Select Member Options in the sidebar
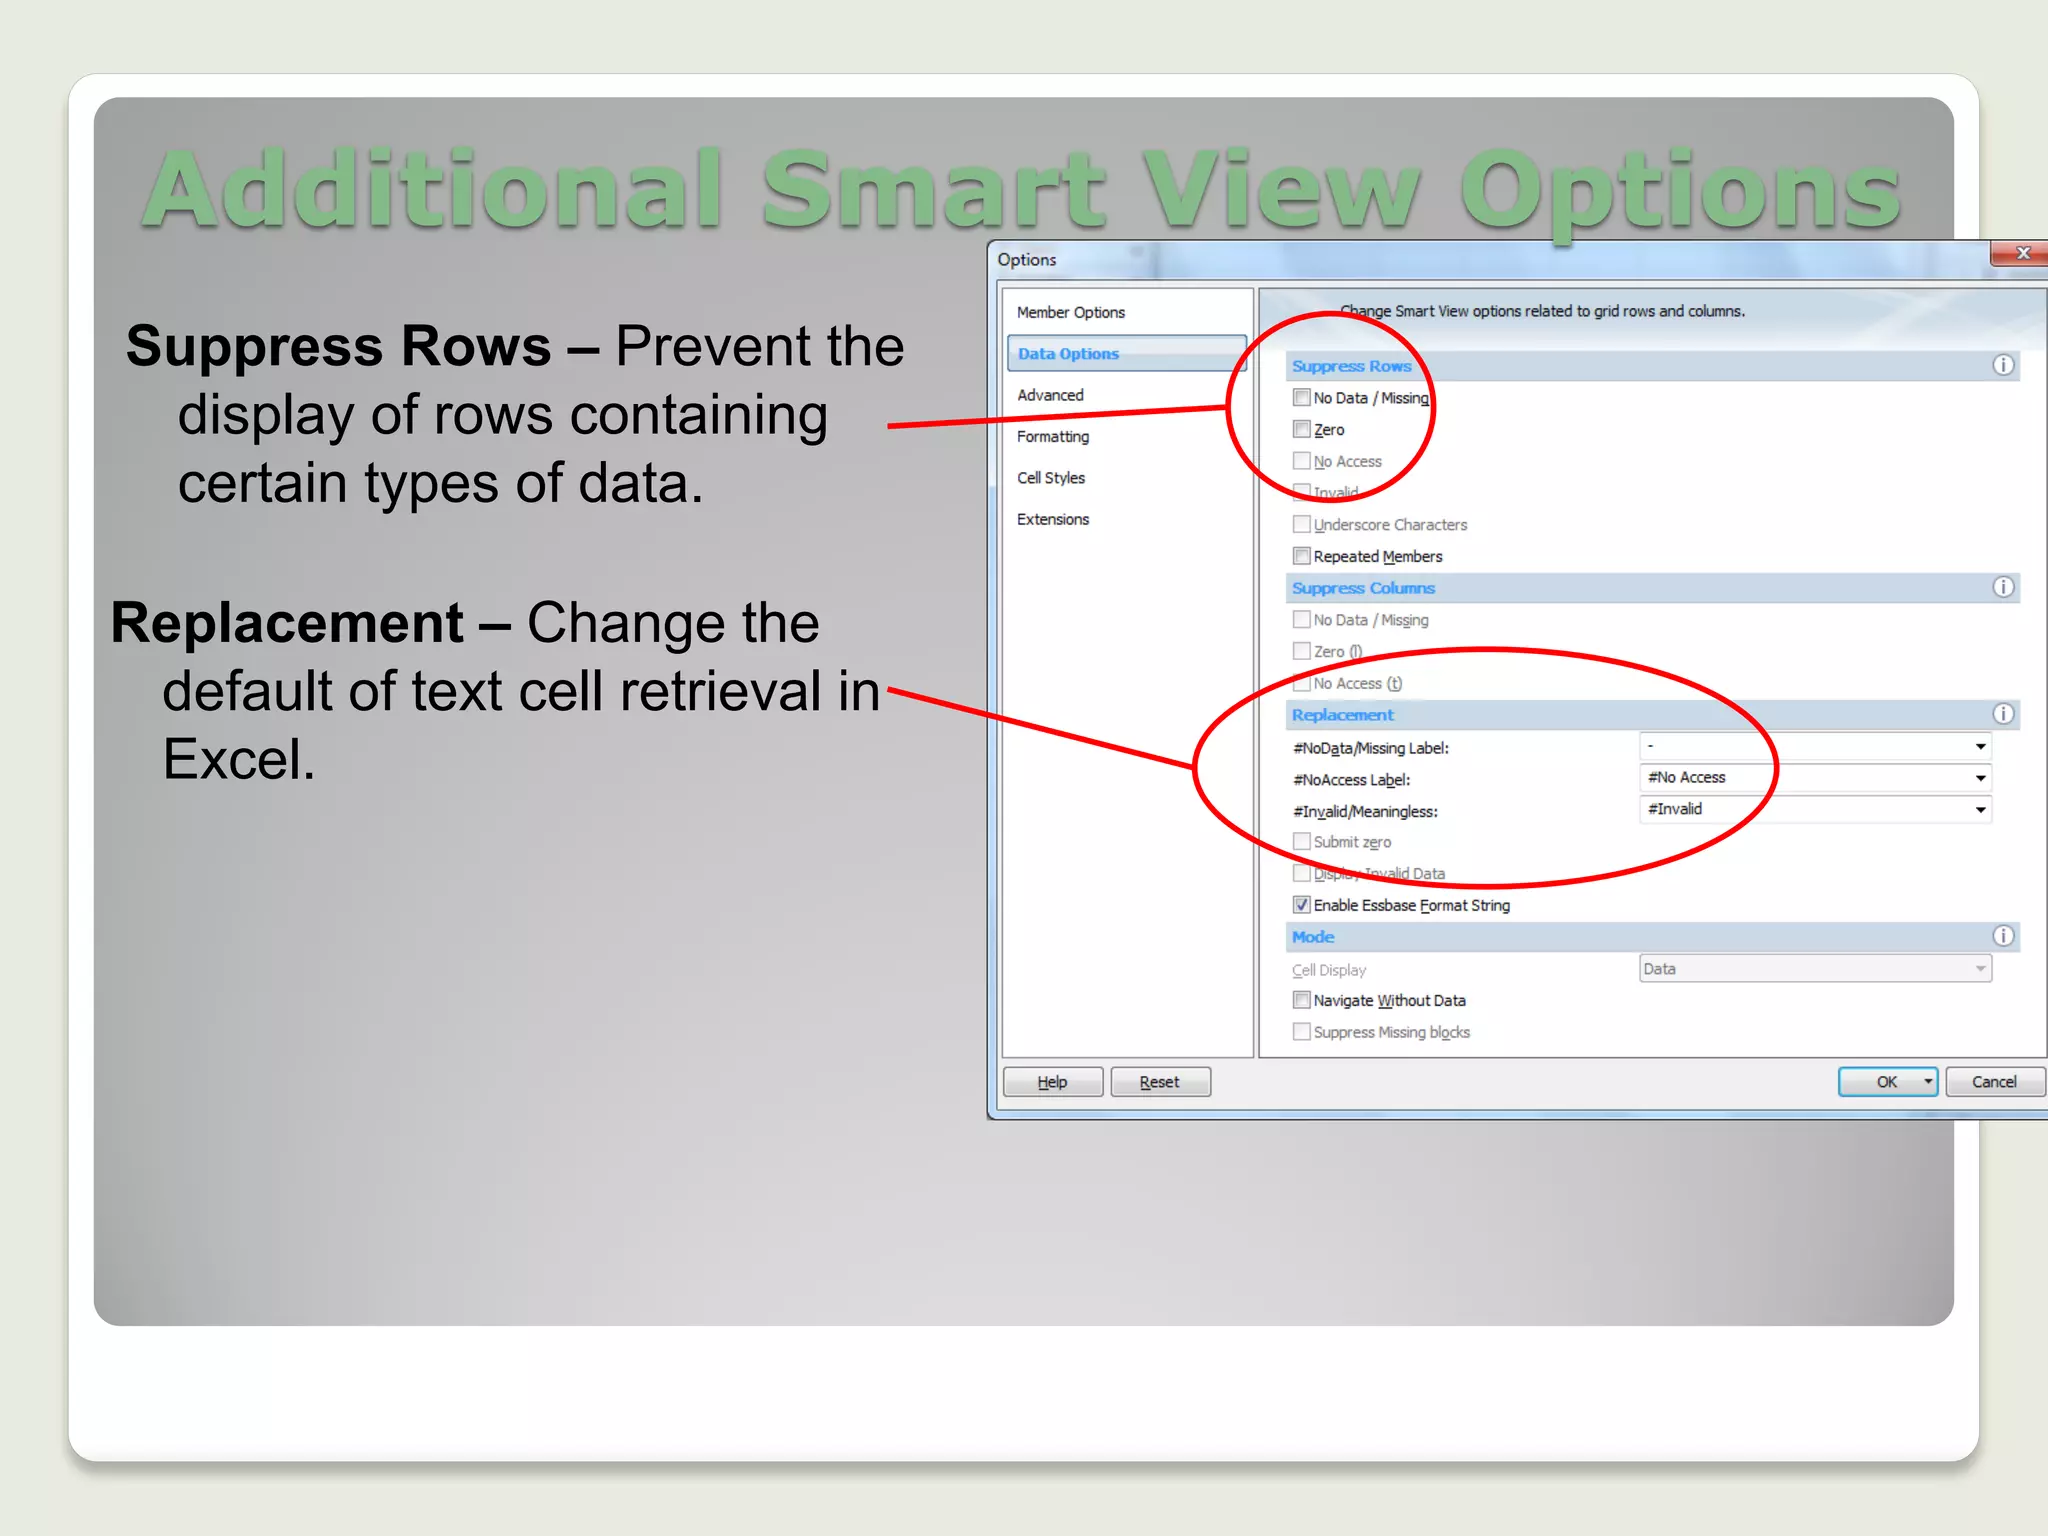 1070,313
